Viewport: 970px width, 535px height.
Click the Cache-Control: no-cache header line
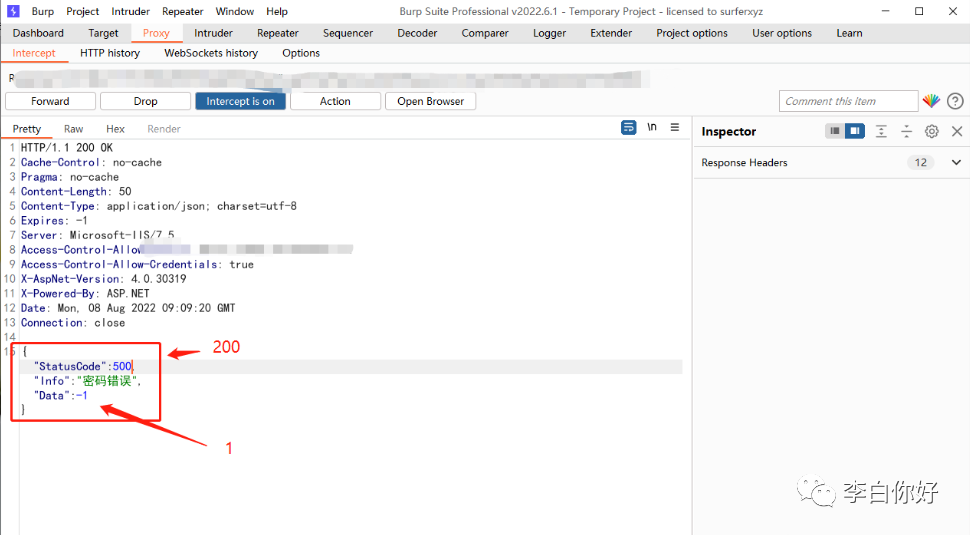pyautogui.click(x=91, y=162)
